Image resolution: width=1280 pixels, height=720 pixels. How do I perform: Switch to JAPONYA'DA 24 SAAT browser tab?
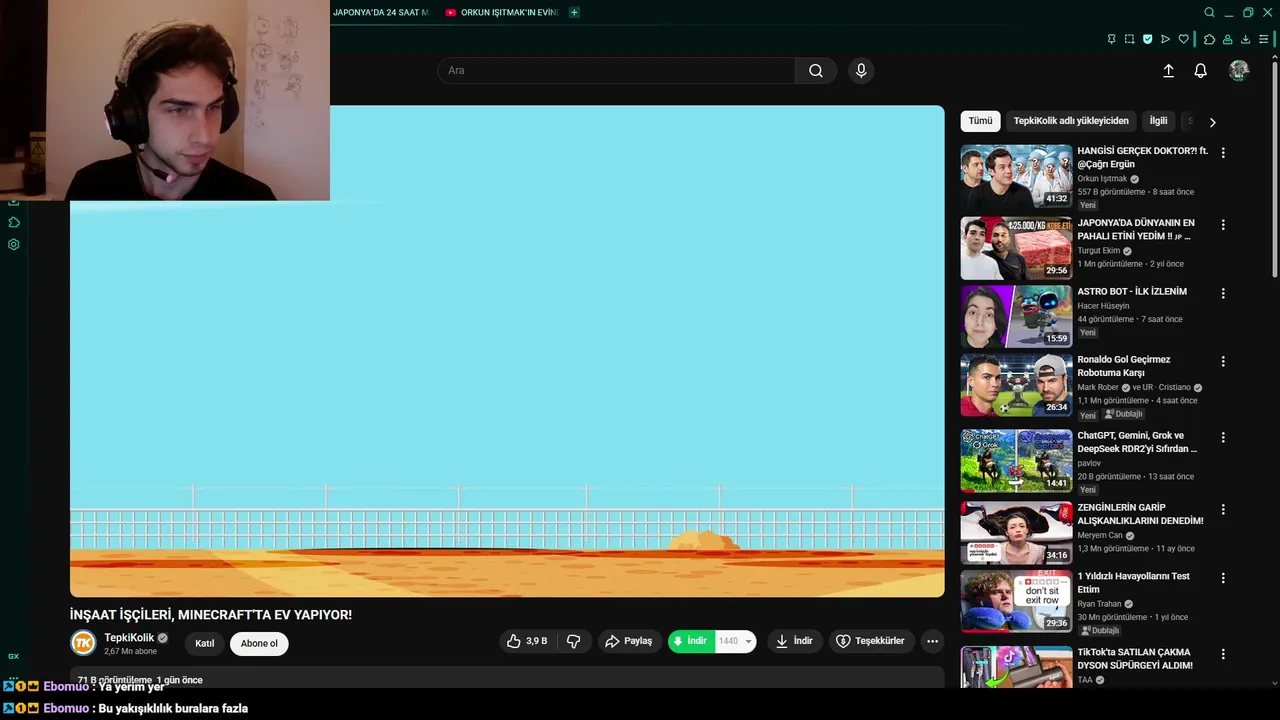[x=381, y=13]
